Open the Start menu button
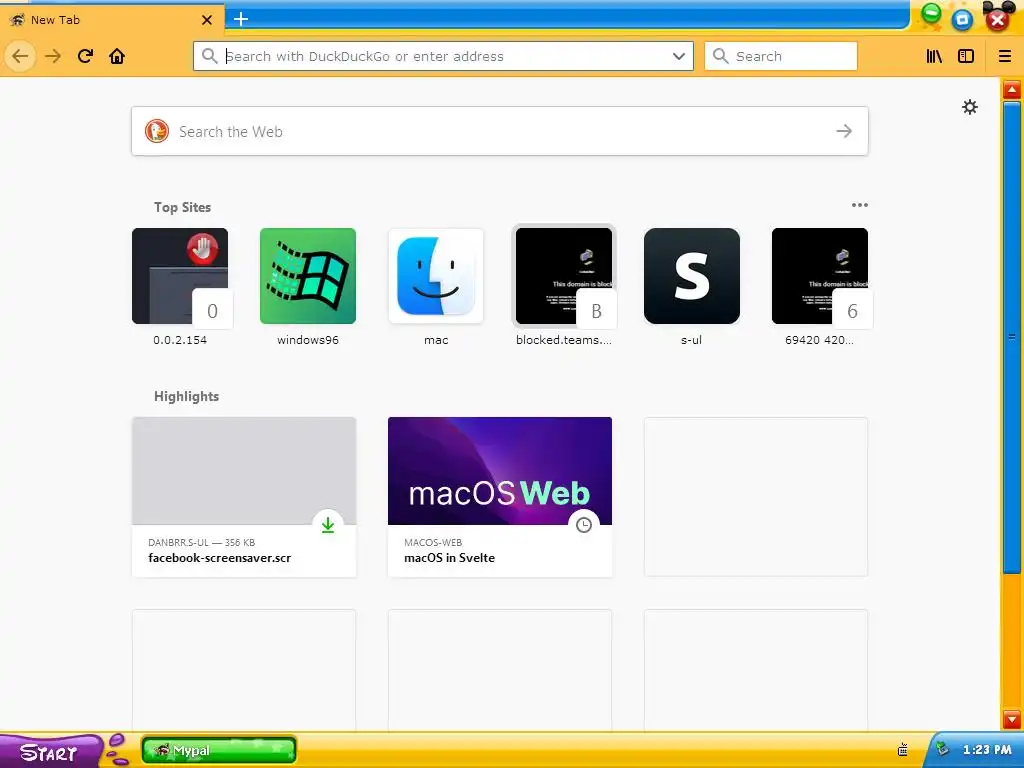The image size is (1024, 768). pos(50,752)
